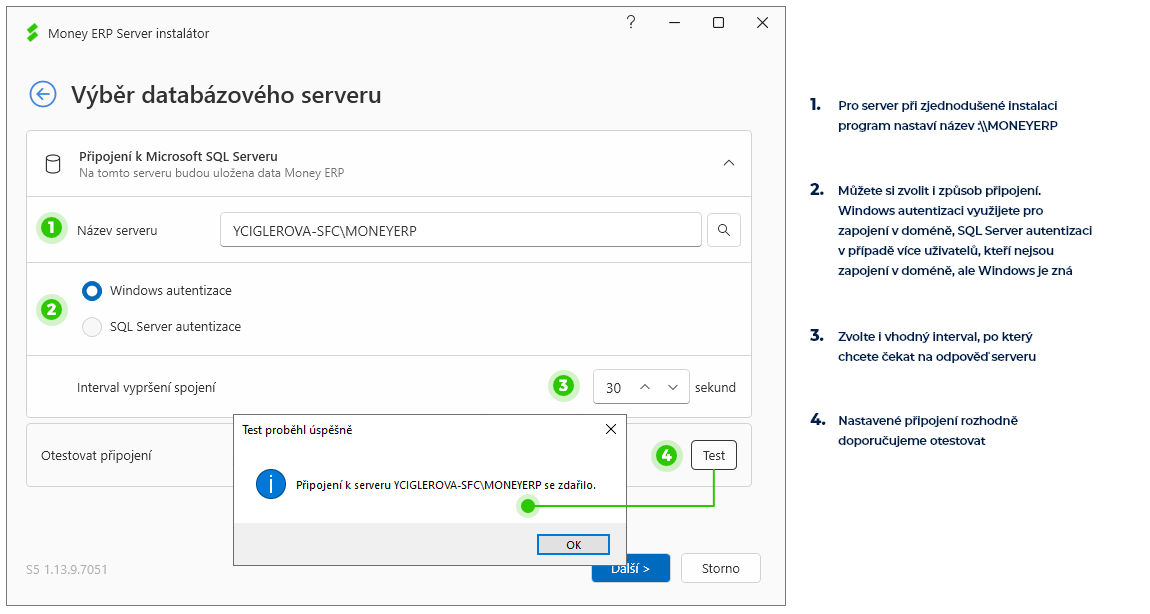The height and width of the screenshot is (614, 1150).
Task: Click the search servers magnifier icon
Action: 724,230
